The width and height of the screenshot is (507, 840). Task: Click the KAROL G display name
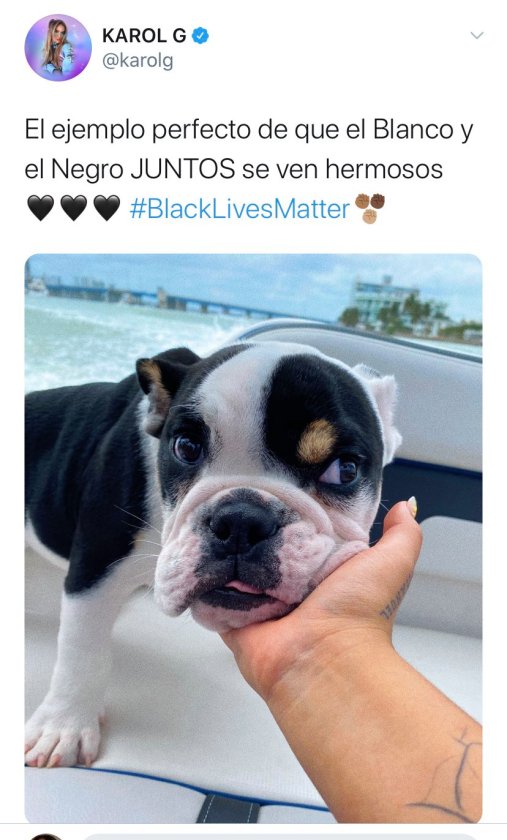(144, 36)
